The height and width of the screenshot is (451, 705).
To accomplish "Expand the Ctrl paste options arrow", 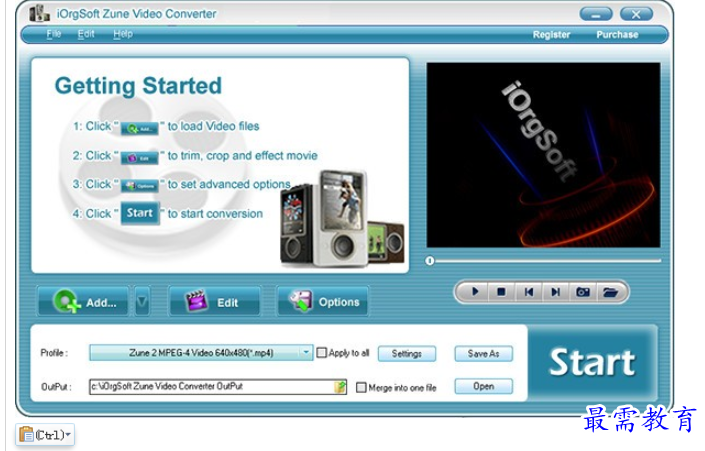I will point(68,434).
